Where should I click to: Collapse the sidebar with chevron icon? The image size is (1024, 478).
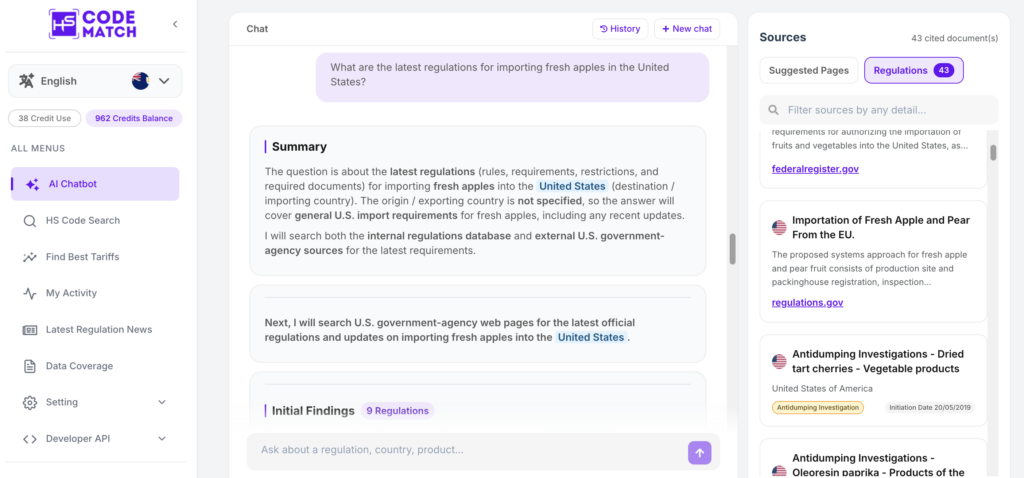(x=175, y=24)
